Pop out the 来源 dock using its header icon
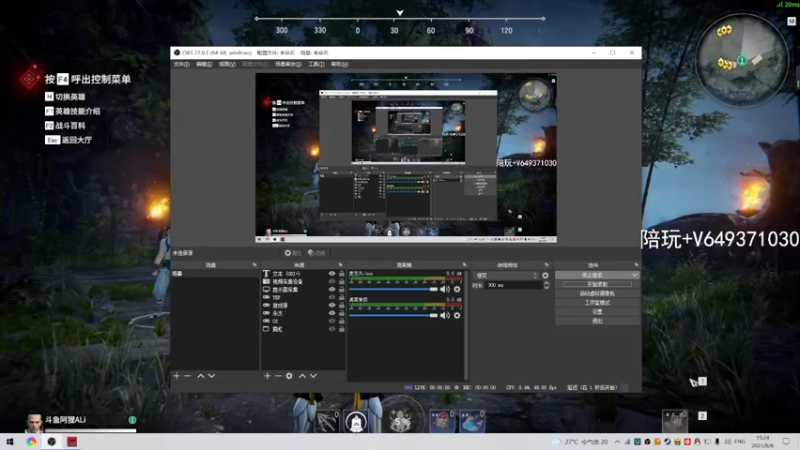Screen dimensions: 800x450 (340, 265)
